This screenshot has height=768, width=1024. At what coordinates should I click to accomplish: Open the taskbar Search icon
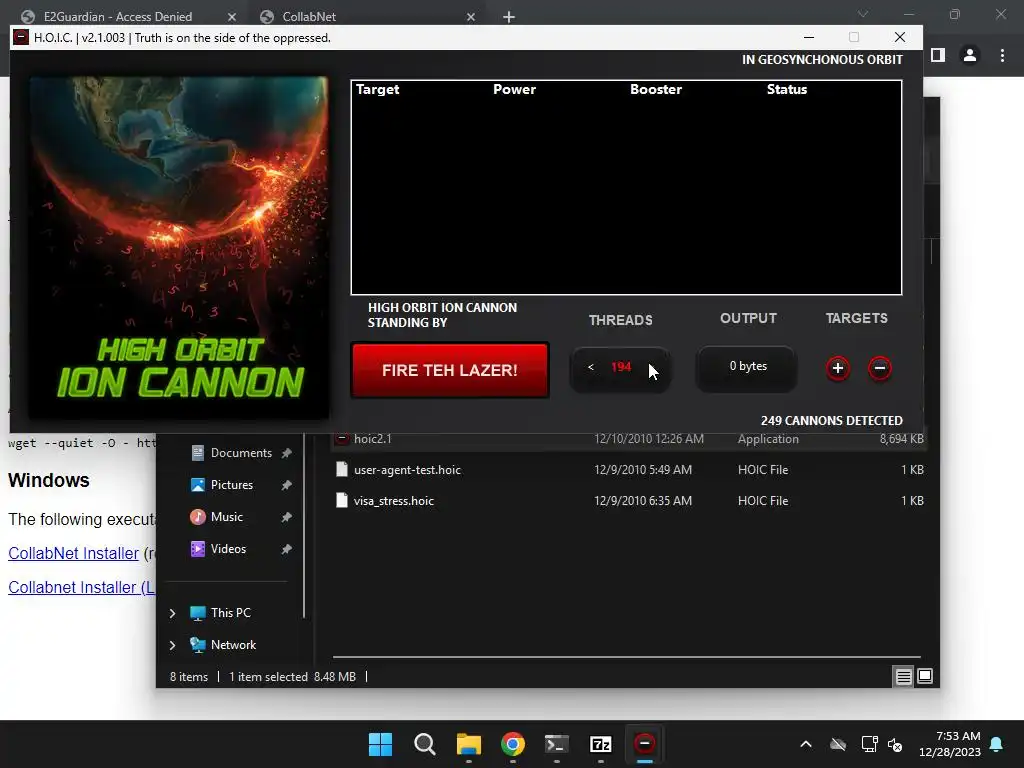(x=424, y=744)
